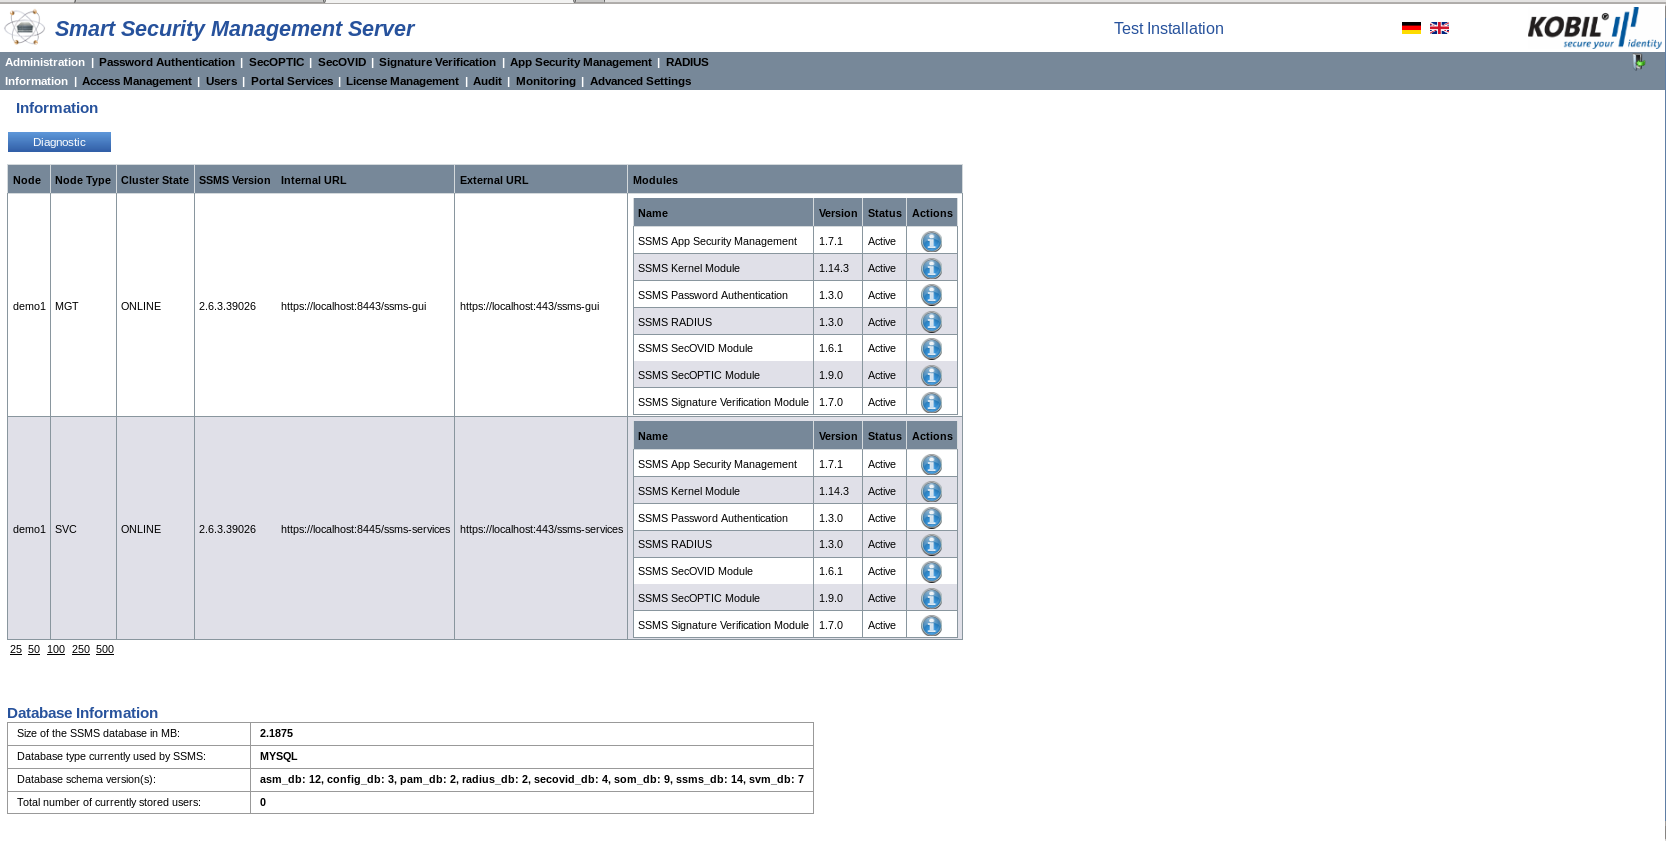Show 50 entries per page

34,649
